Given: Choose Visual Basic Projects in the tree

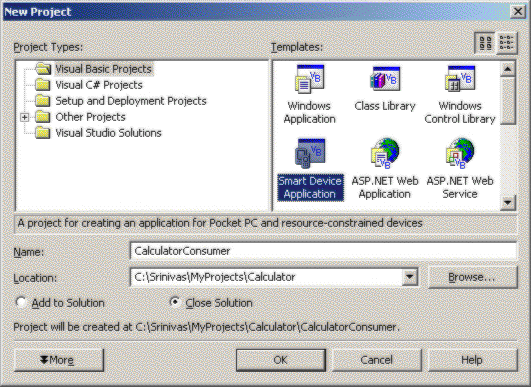Looking at the screenshot, I should tap(103, 69).
